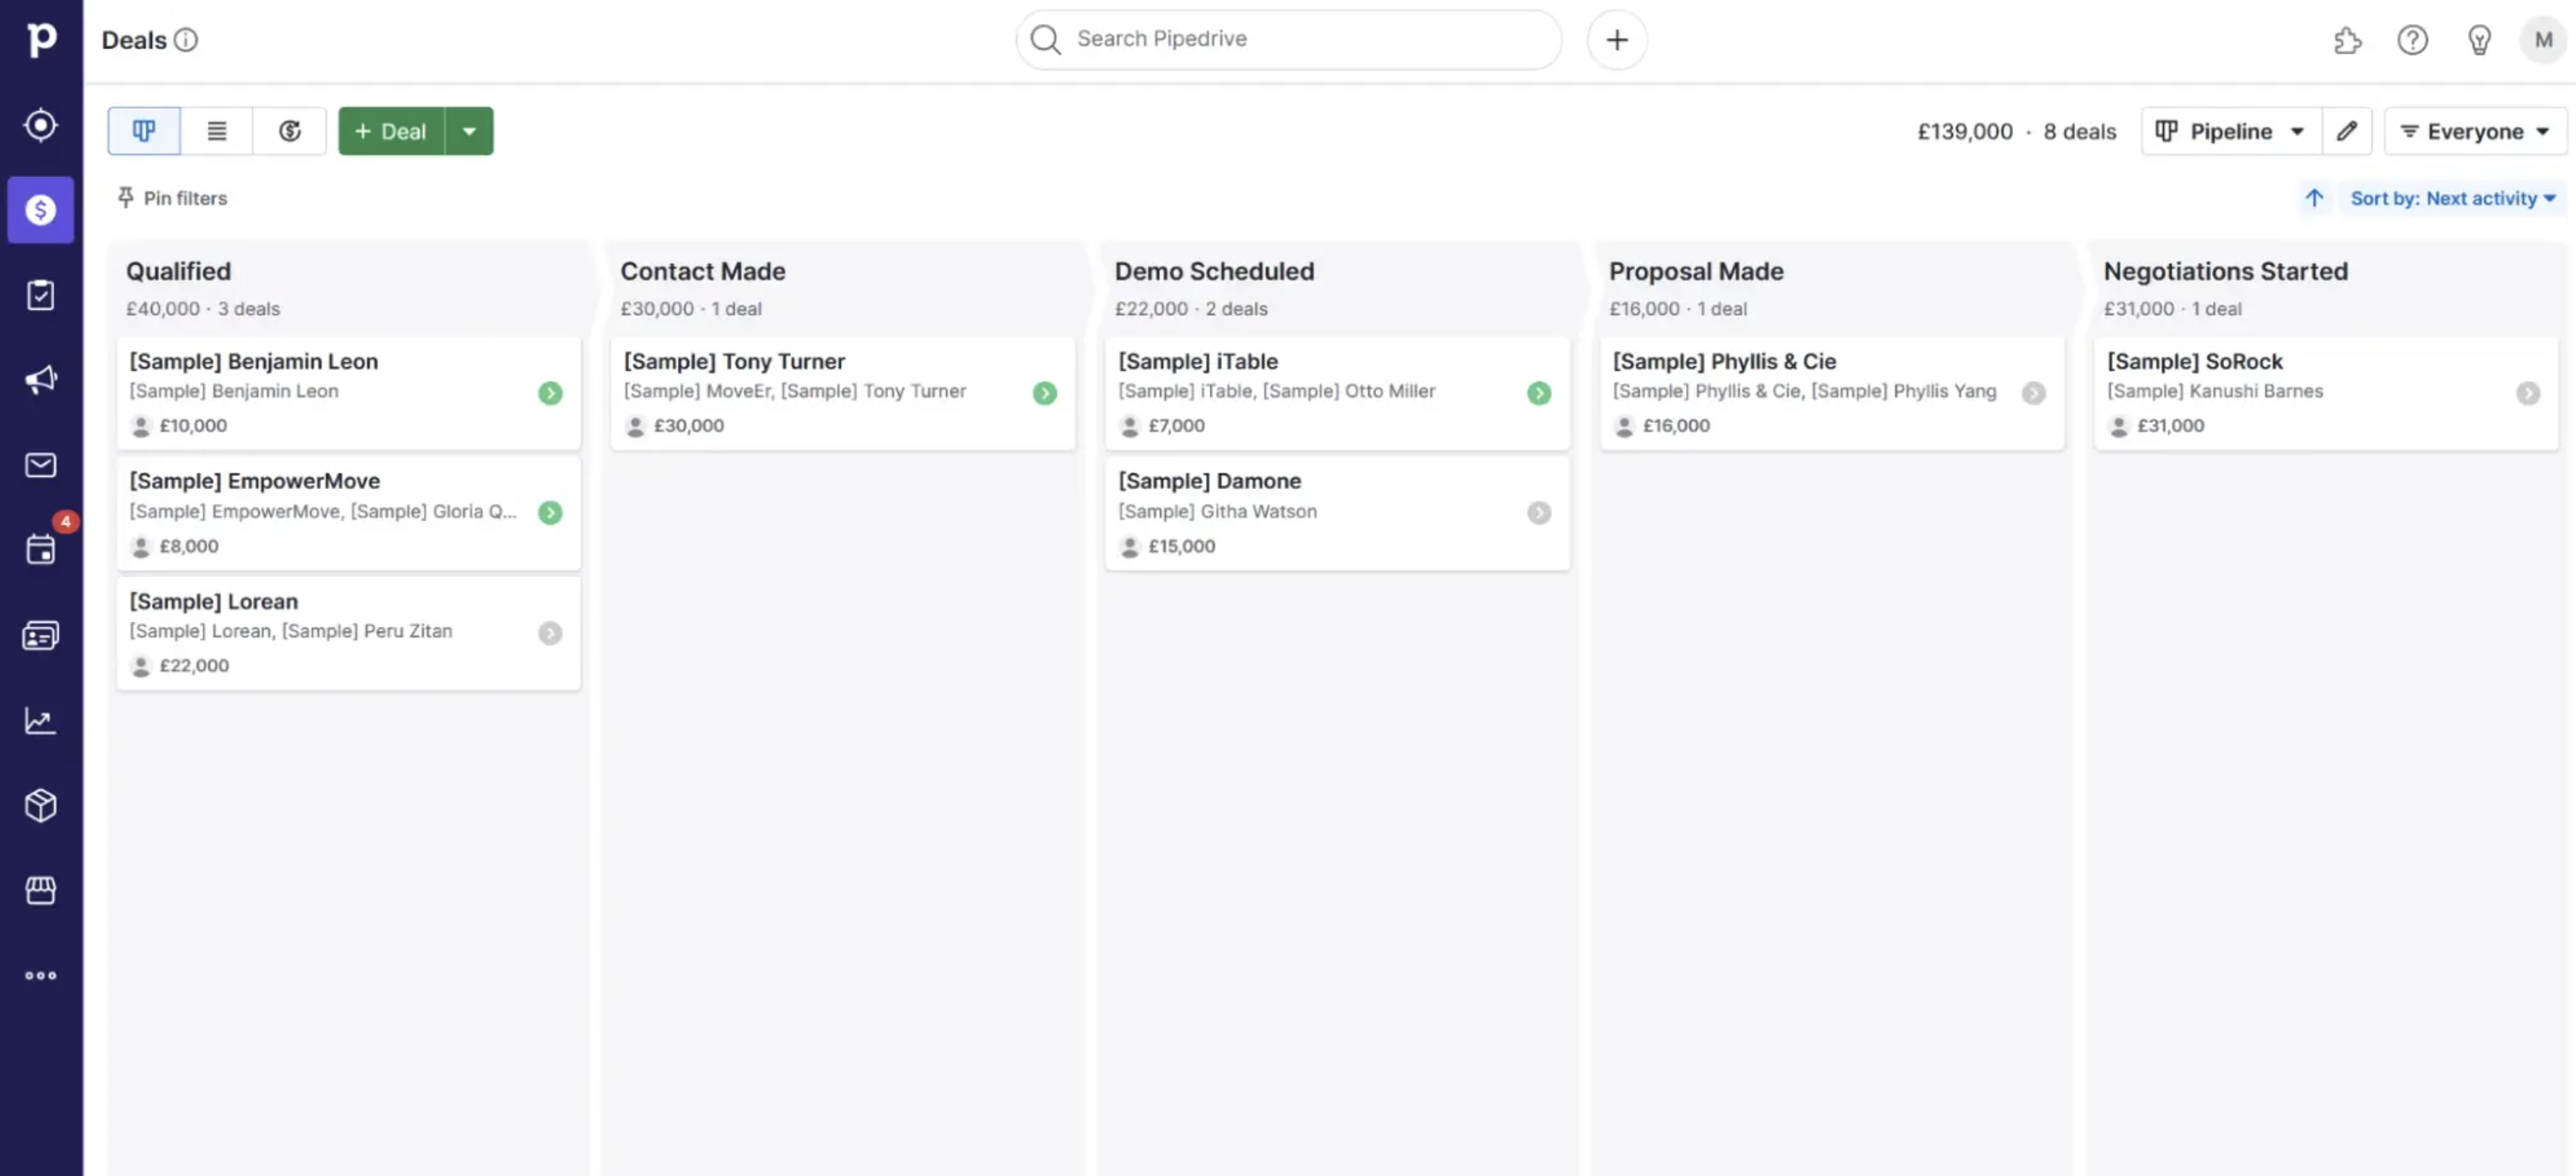Click activity status icon on iTable deal
The height and width of the screenshot is (1176, 2576).
point(1539,393)
